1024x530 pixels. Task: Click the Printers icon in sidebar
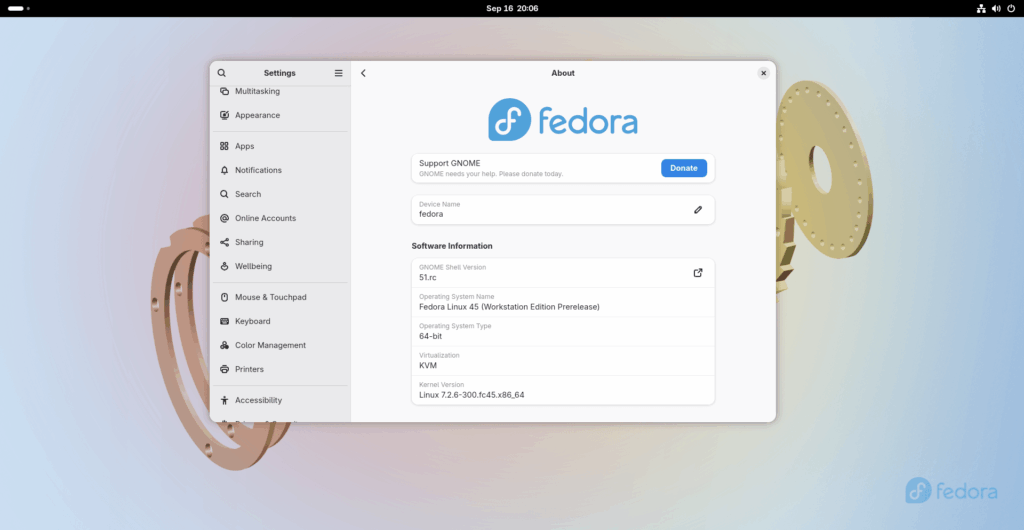pos(225,369)
